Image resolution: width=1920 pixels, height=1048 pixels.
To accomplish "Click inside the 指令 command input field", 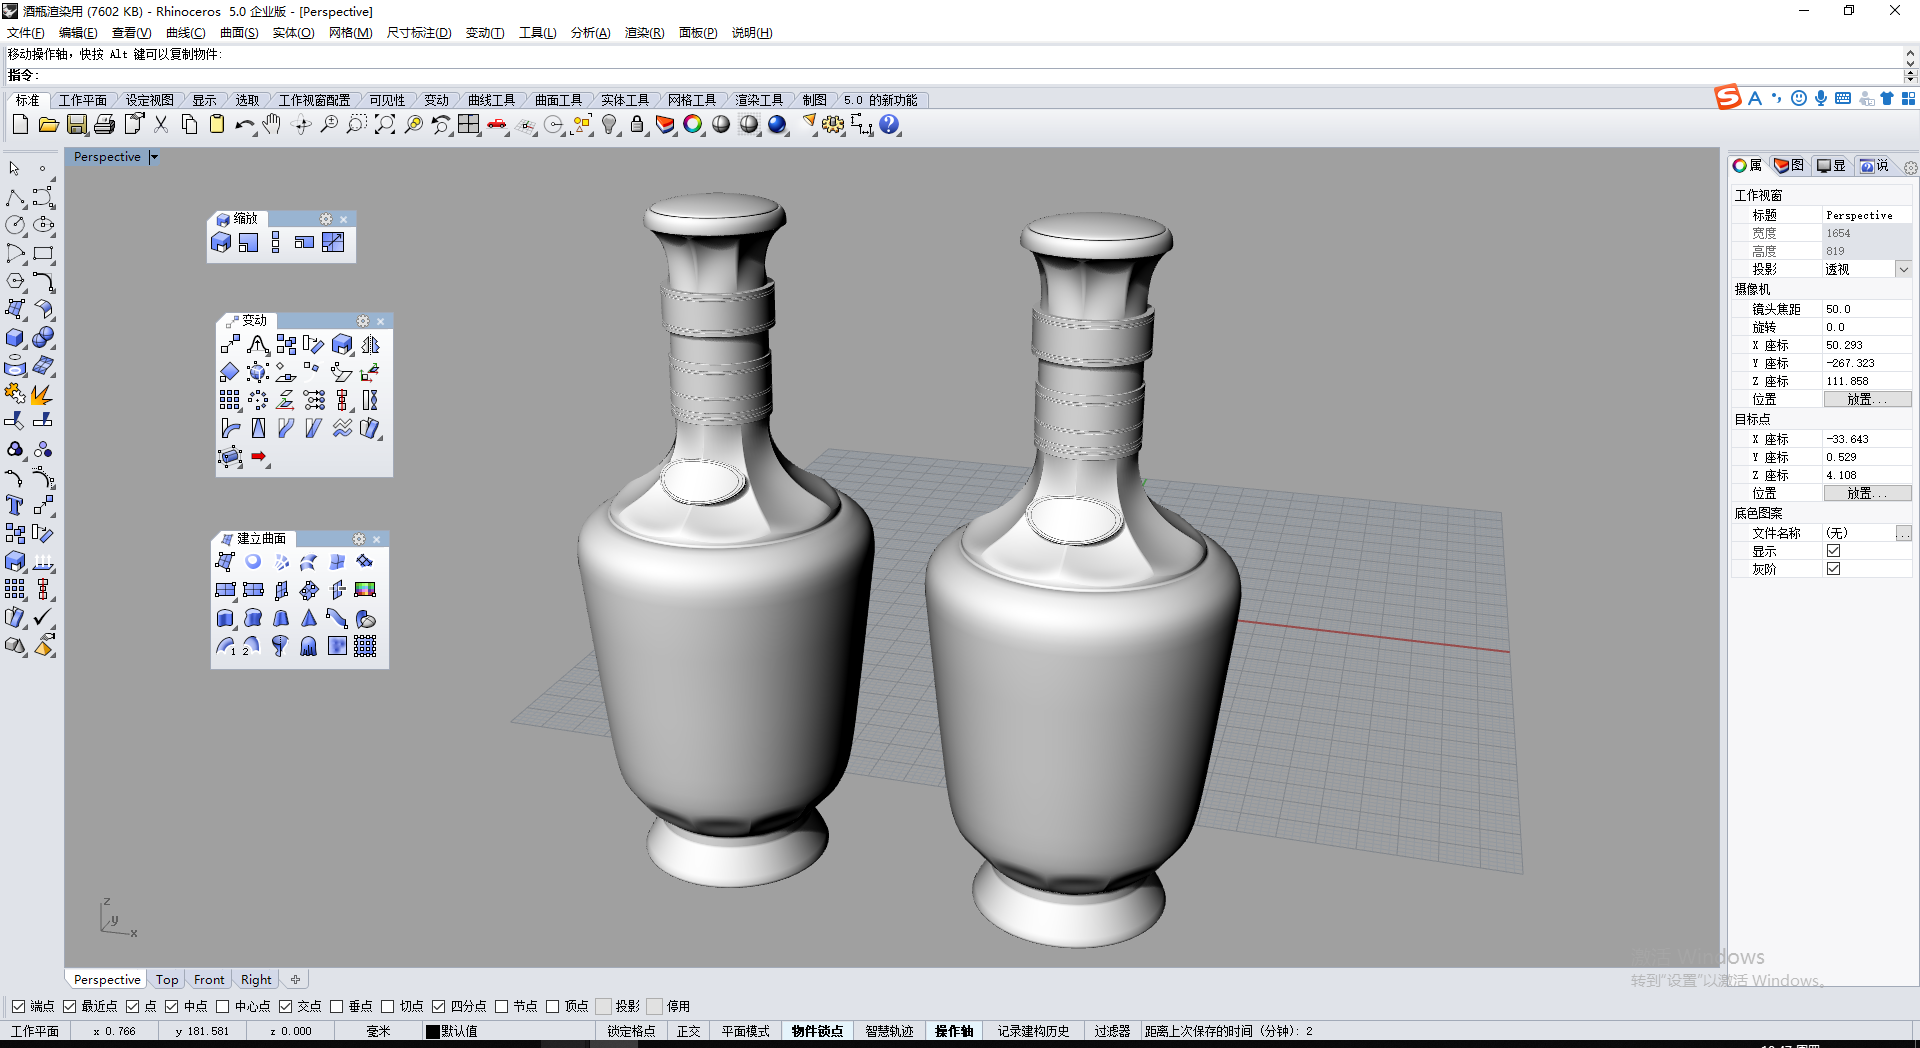I will (300, 75).
